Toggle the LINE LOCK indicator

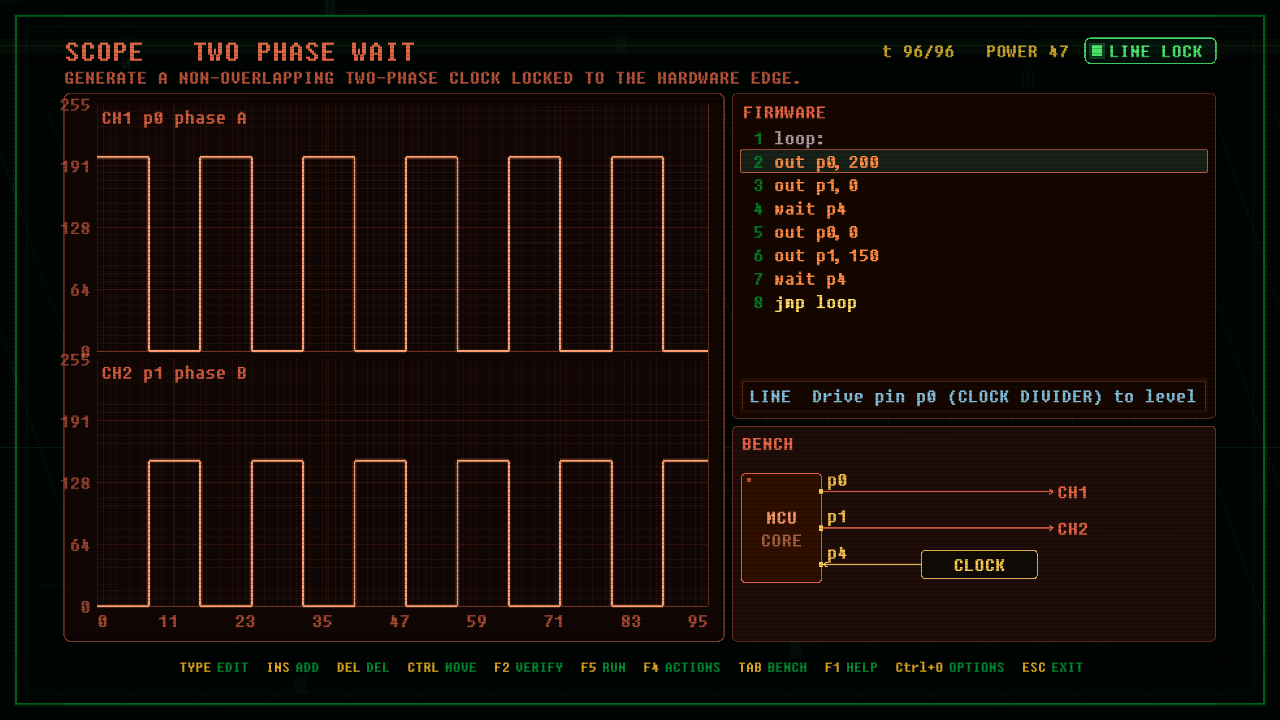point(1150,51)
